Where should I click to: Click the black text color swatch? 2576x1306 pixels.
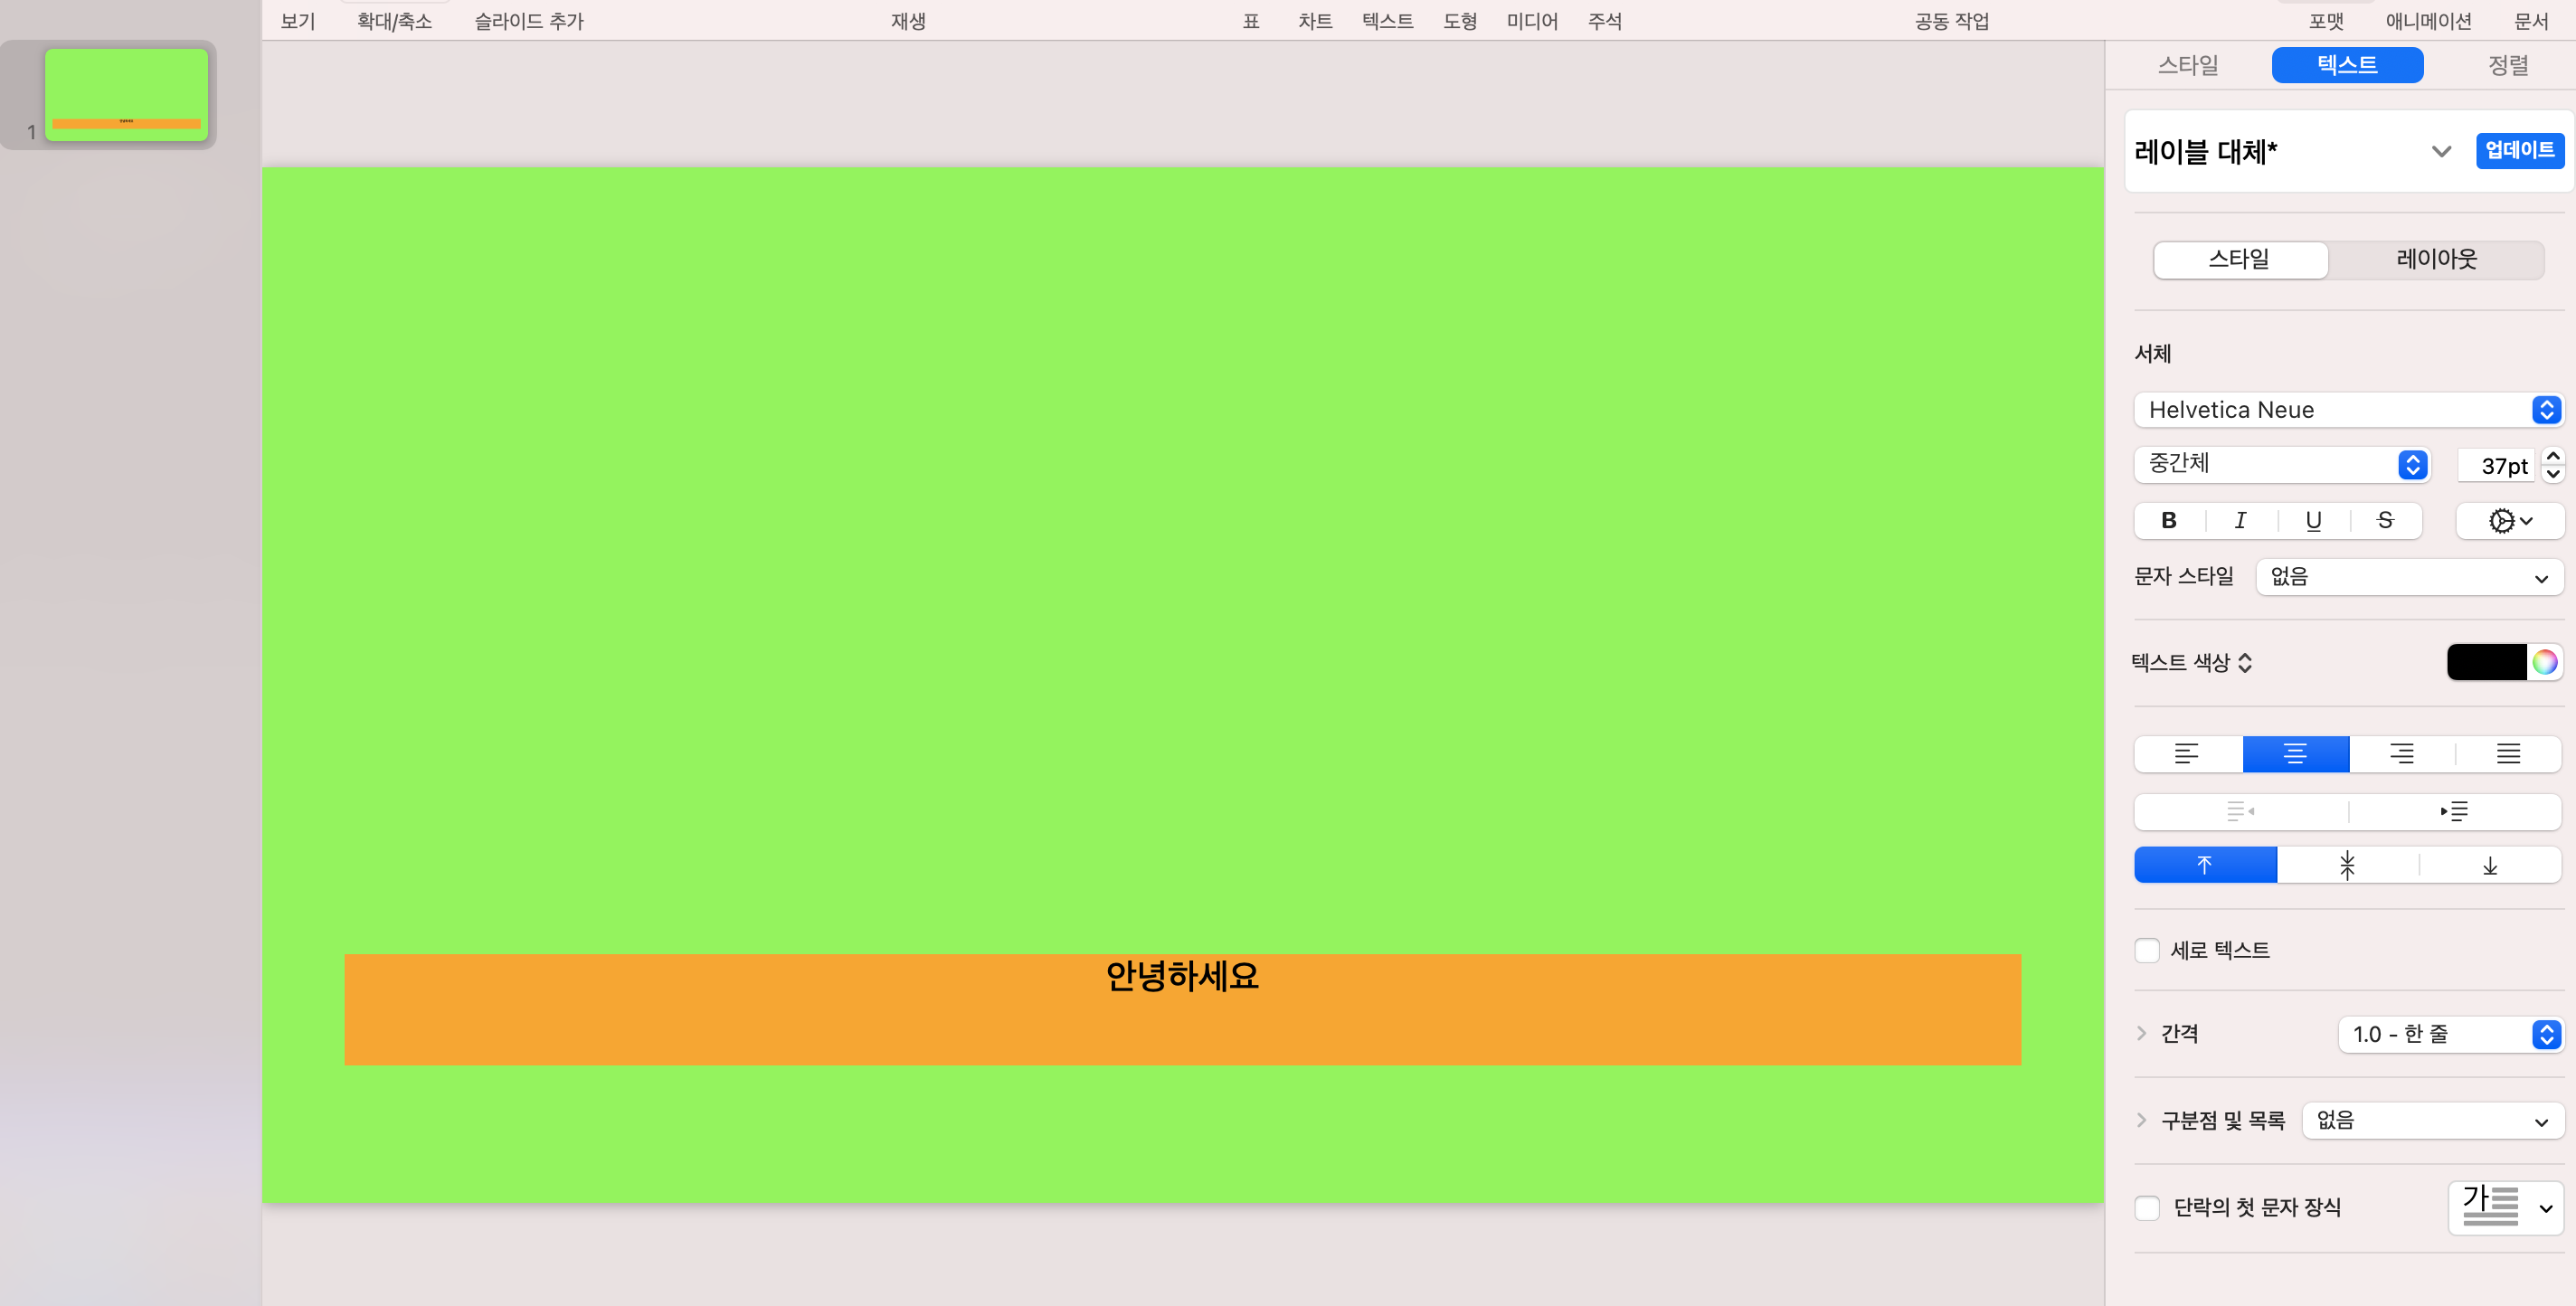tap(2486, 662)
